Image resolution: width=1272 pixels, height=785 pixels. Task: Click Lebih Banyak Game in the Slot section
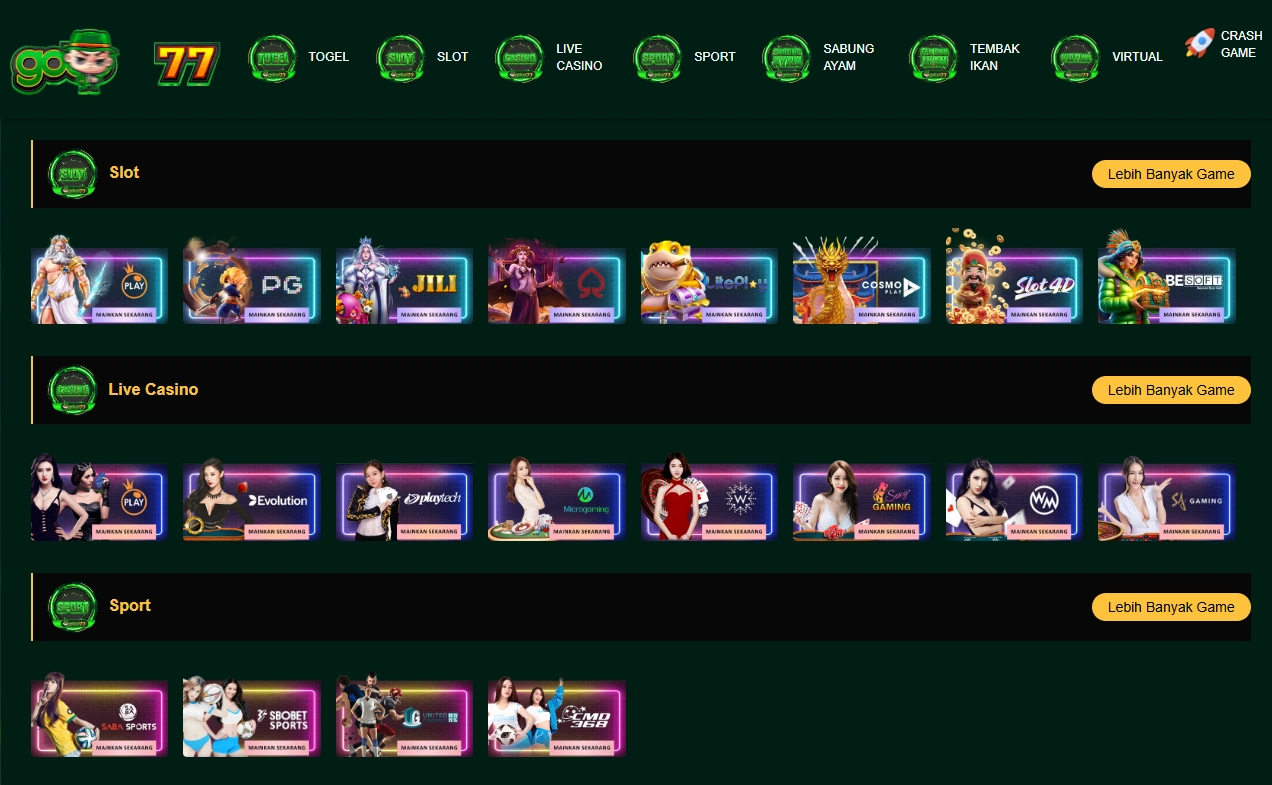click(x=1171, y=174)
